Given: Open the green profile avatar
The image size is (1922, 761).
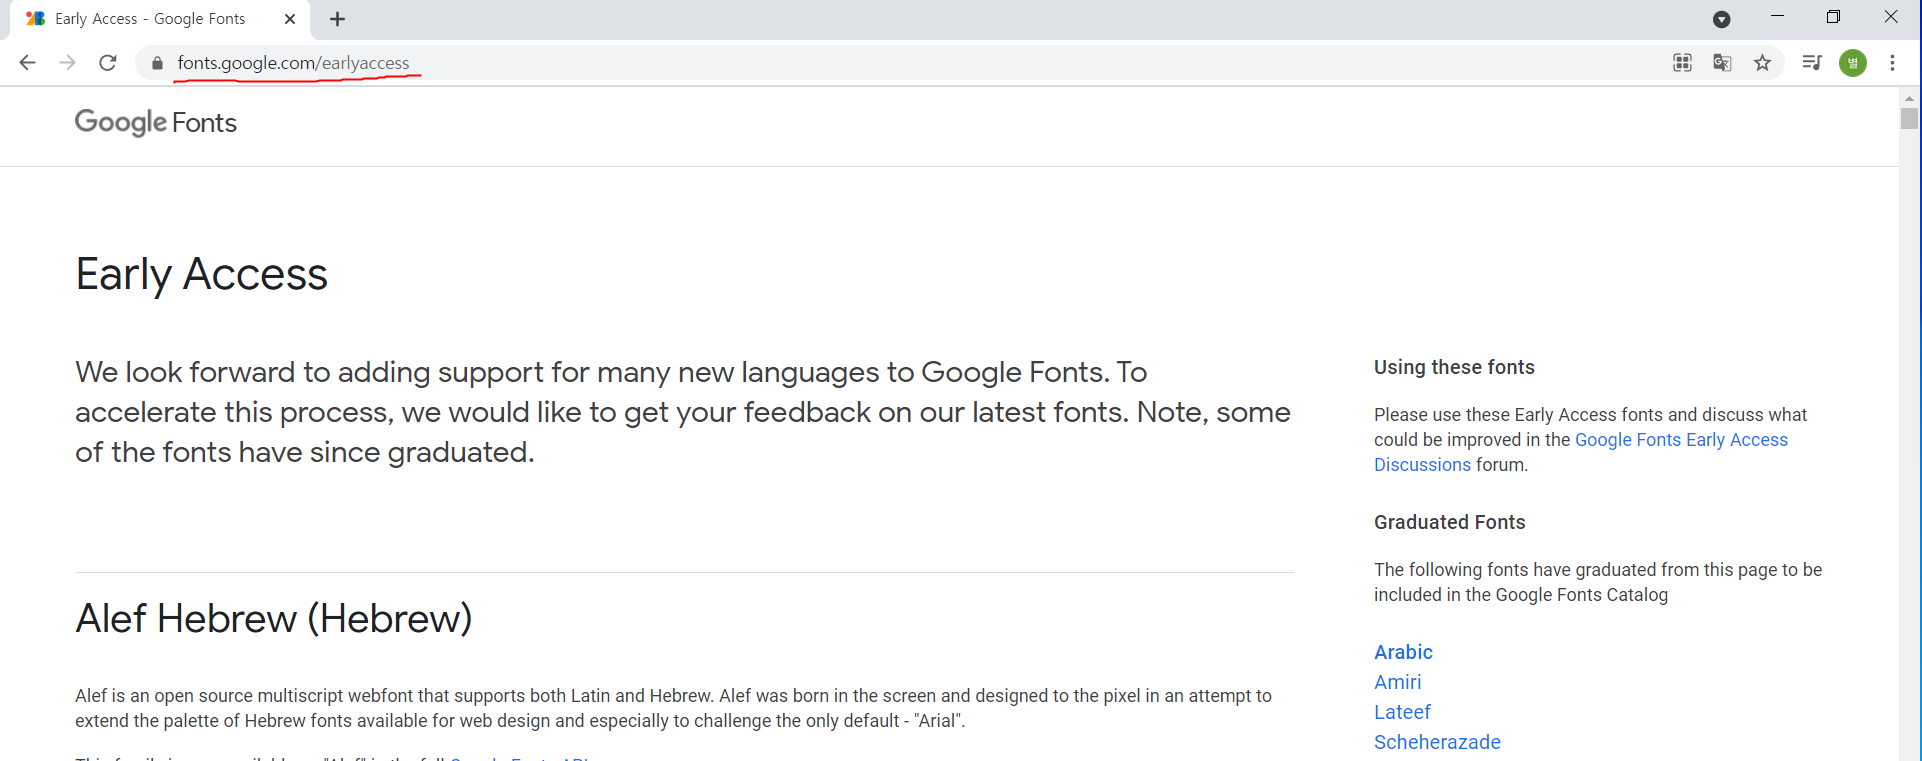Looking at the screenshot, I should (x=1853, y=63).
